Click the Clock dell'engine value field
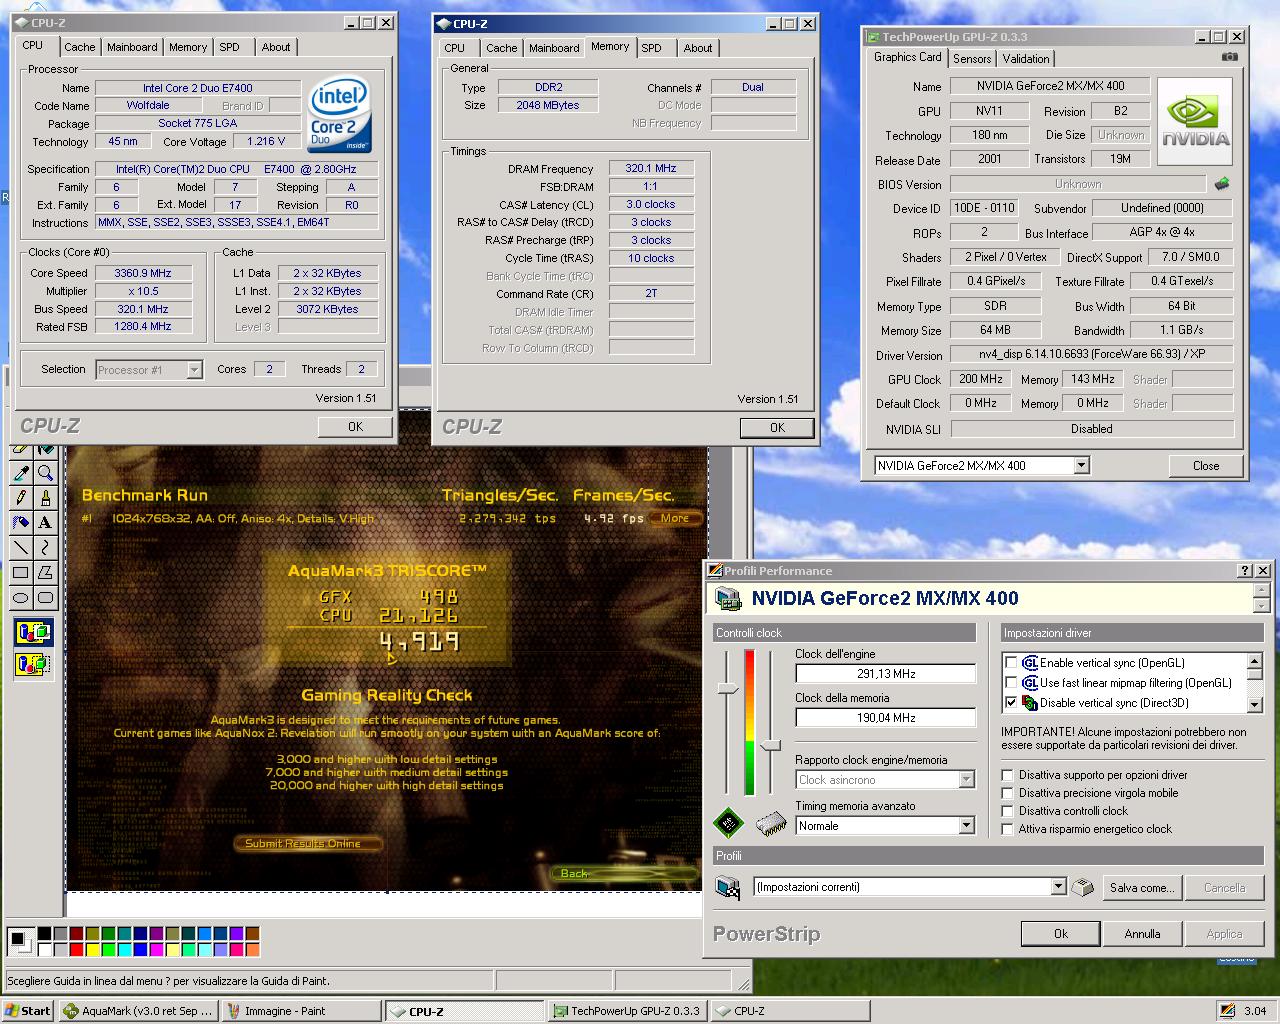1280x1024 pixels. click(x=885, y=674)
